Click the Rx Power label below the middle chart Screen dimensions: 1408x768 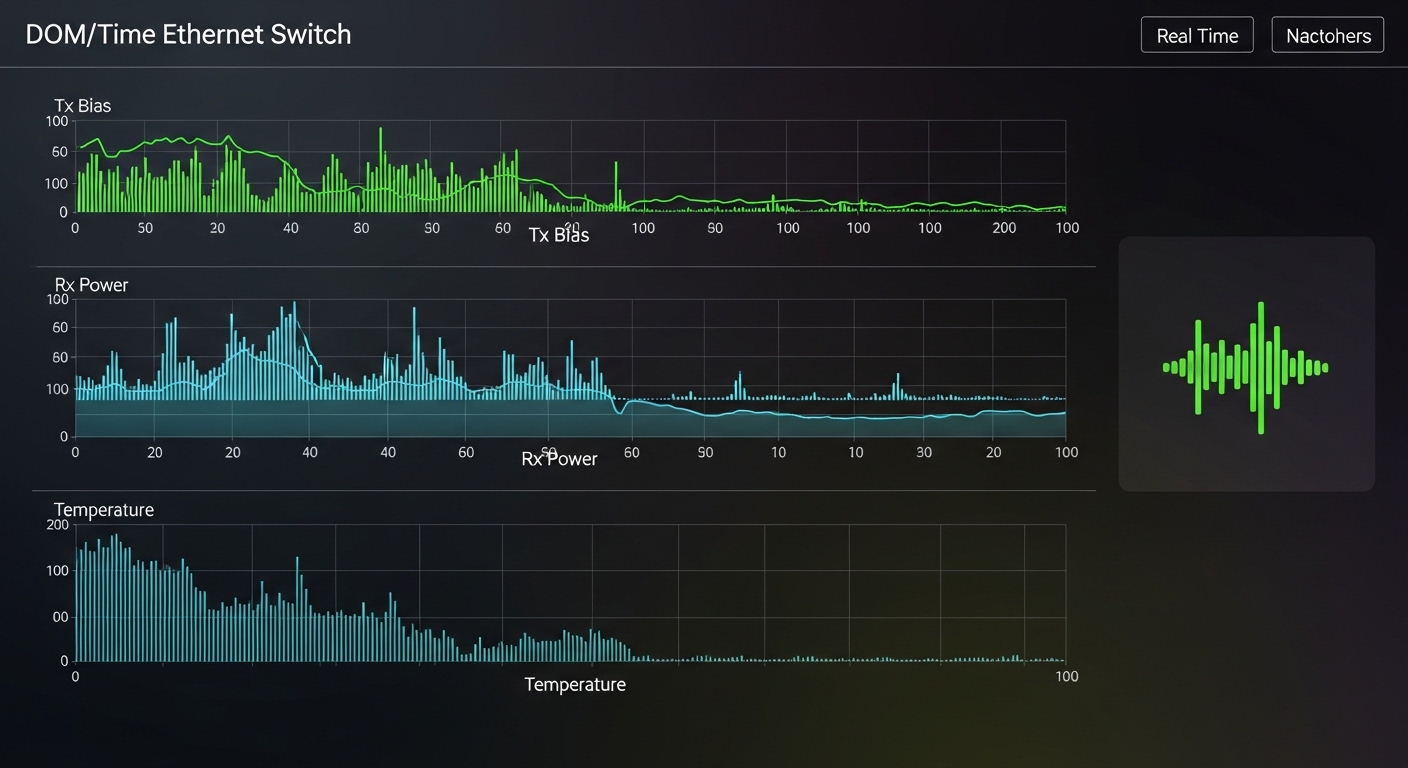(x=558, y=459)
